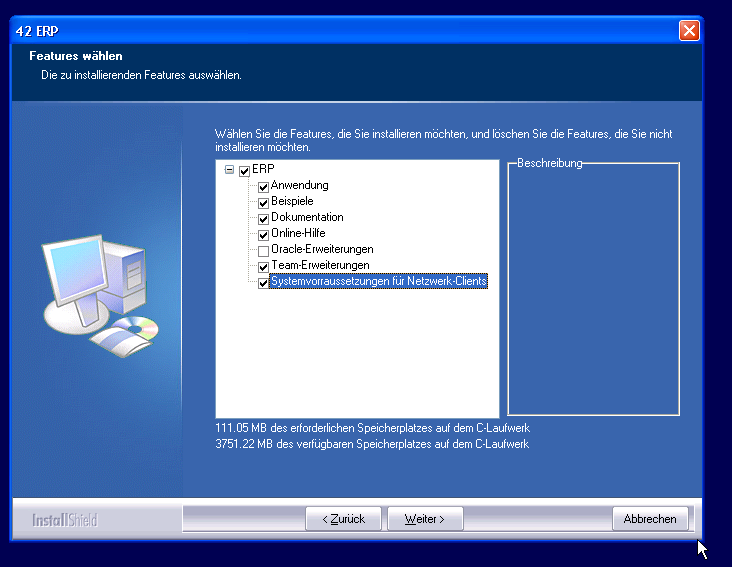Select the Anwendung feature label

tap(300, 185)
